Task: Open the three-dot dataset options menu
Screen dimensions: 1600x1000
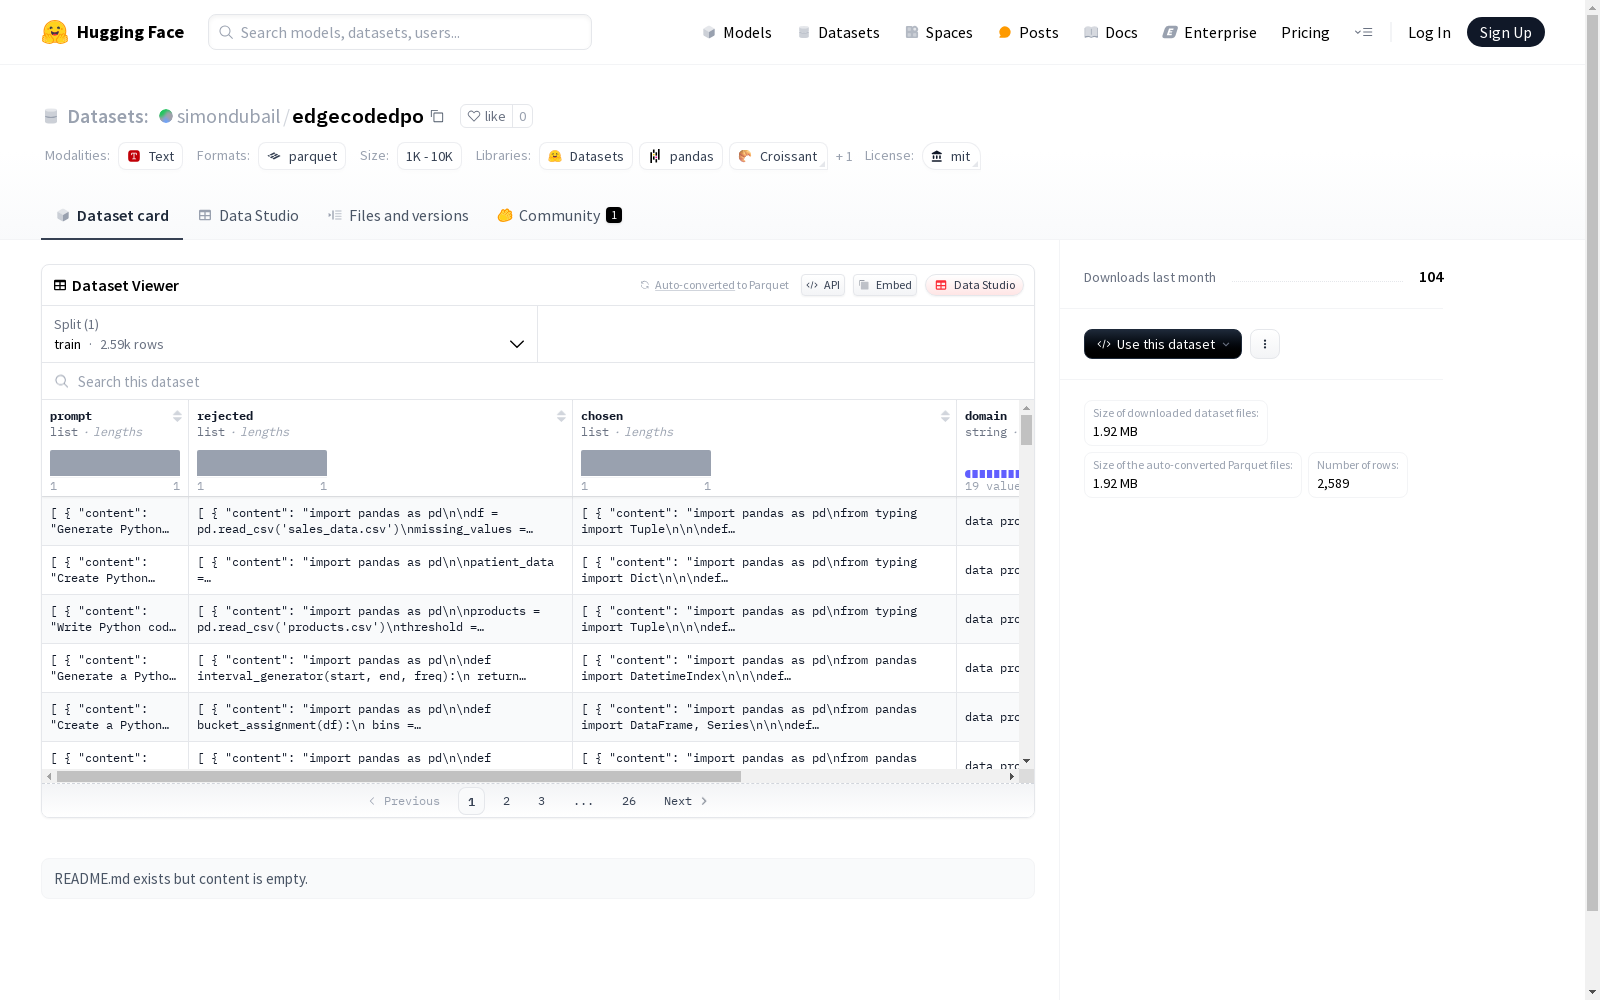Action: (1265, 344)
